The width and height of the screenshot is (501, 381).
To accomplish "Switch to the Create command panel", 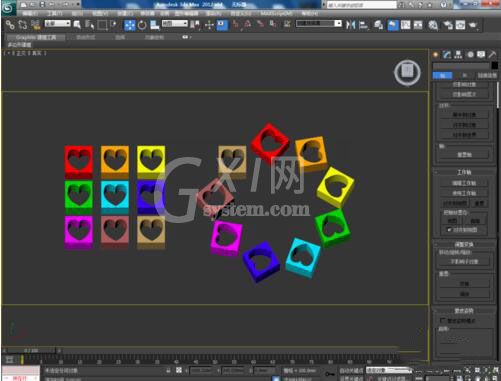I will pos(435,54).
